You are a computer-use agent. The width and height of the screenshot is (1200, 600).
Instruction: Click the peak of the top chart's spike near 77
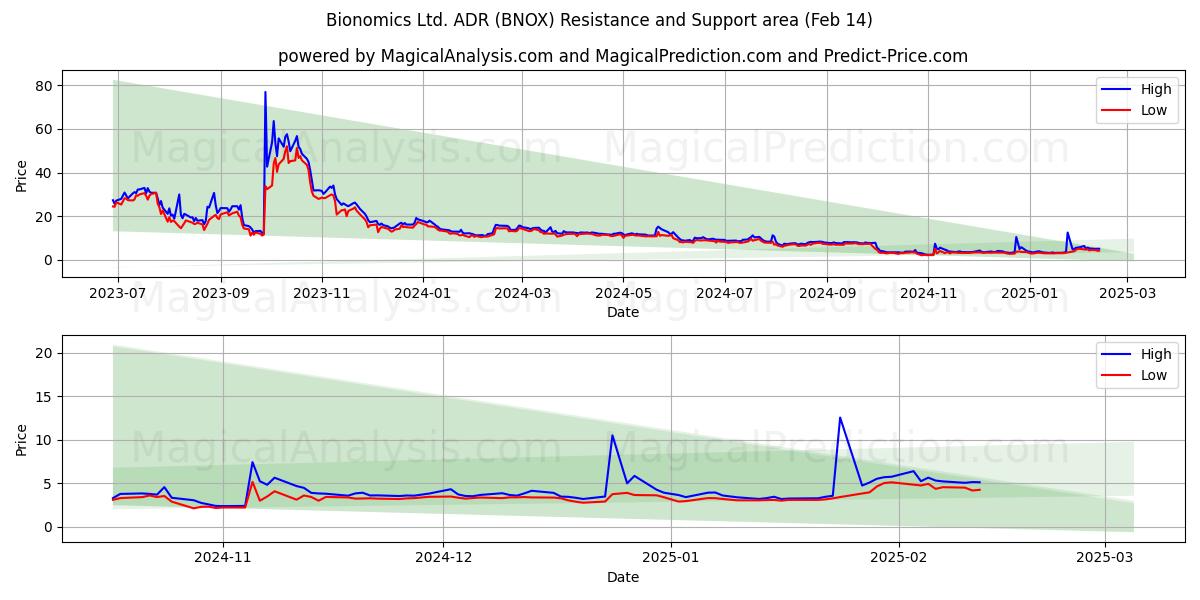click(x=265, y=93)
